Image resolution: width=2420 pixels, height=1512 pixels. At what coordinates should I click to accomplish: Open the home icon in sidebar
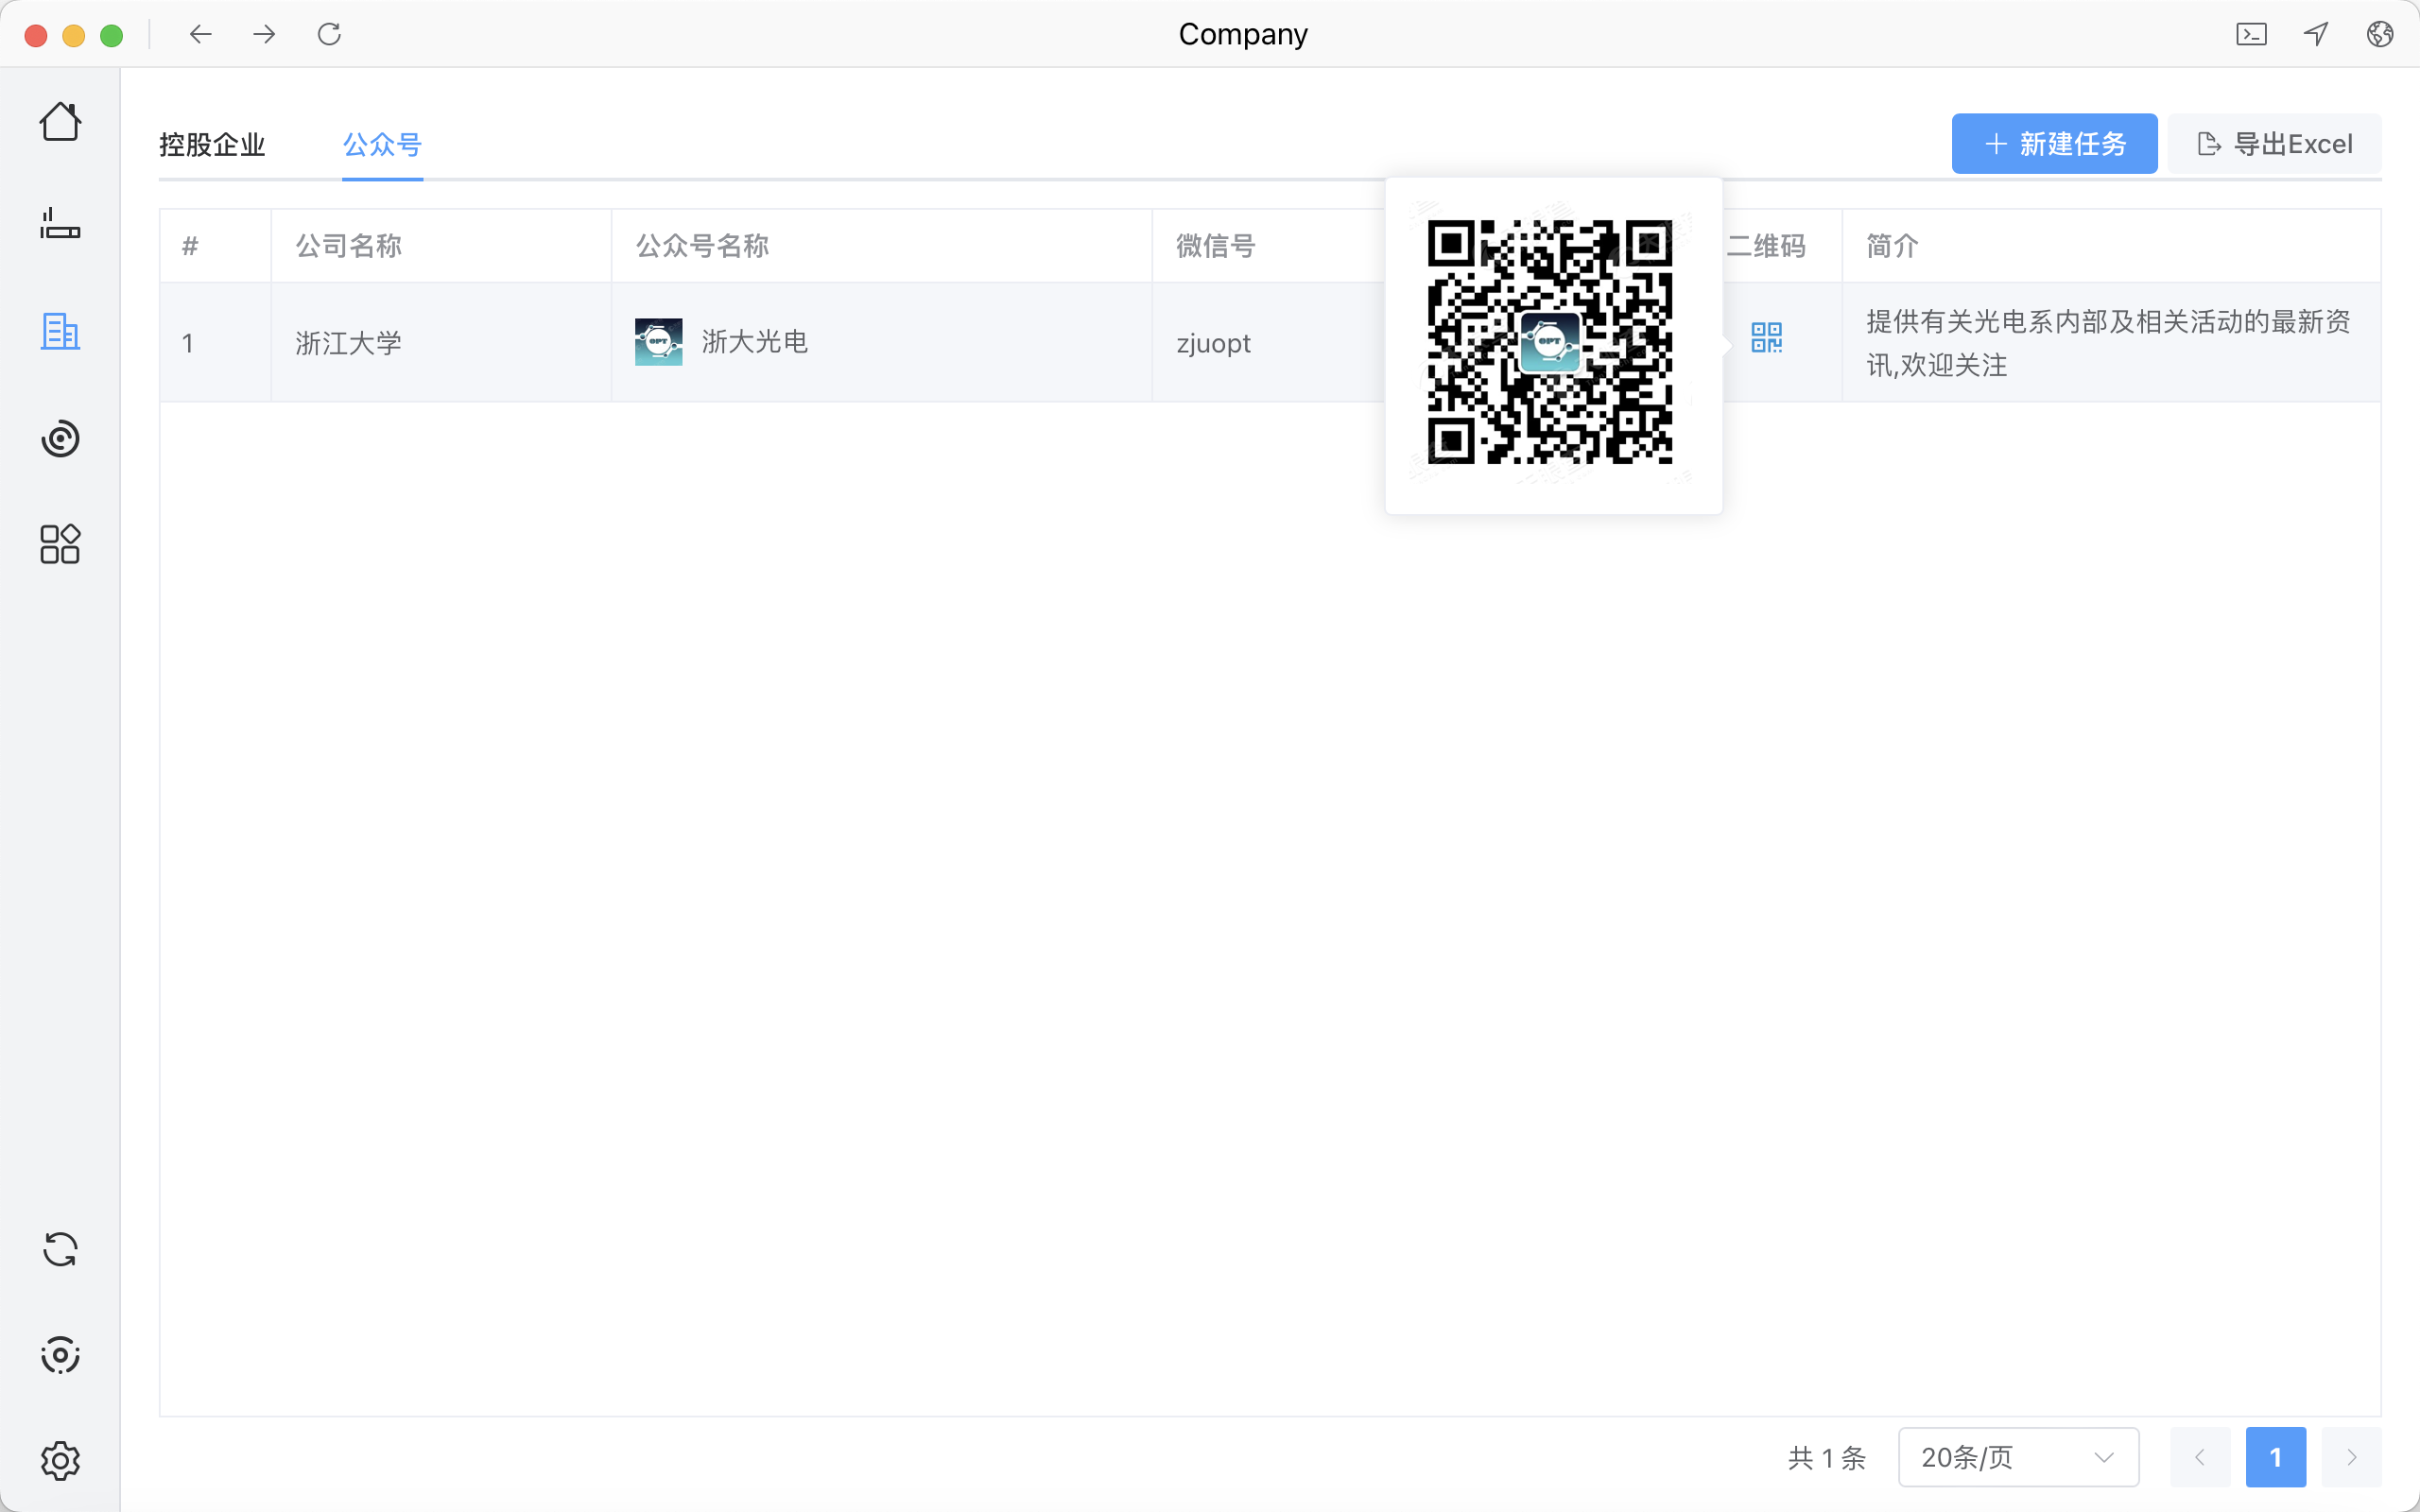60,122
